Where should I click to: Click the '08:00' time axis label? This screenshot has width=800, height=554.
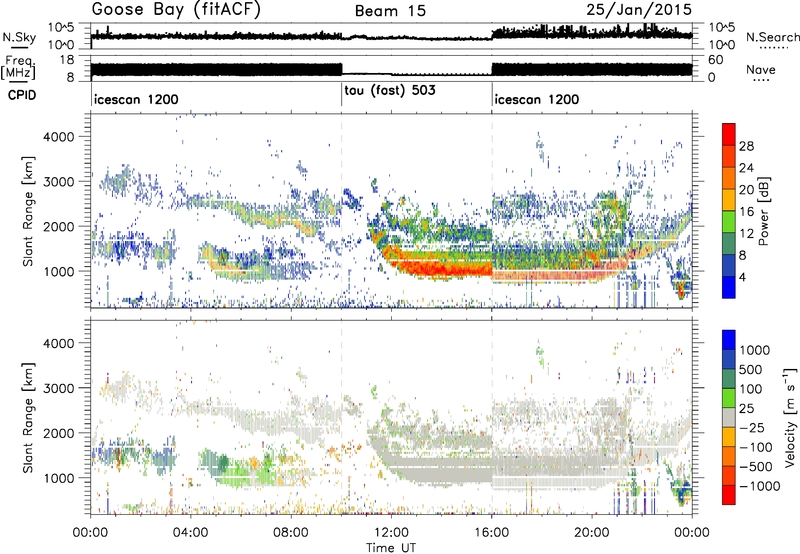(291, 532)
